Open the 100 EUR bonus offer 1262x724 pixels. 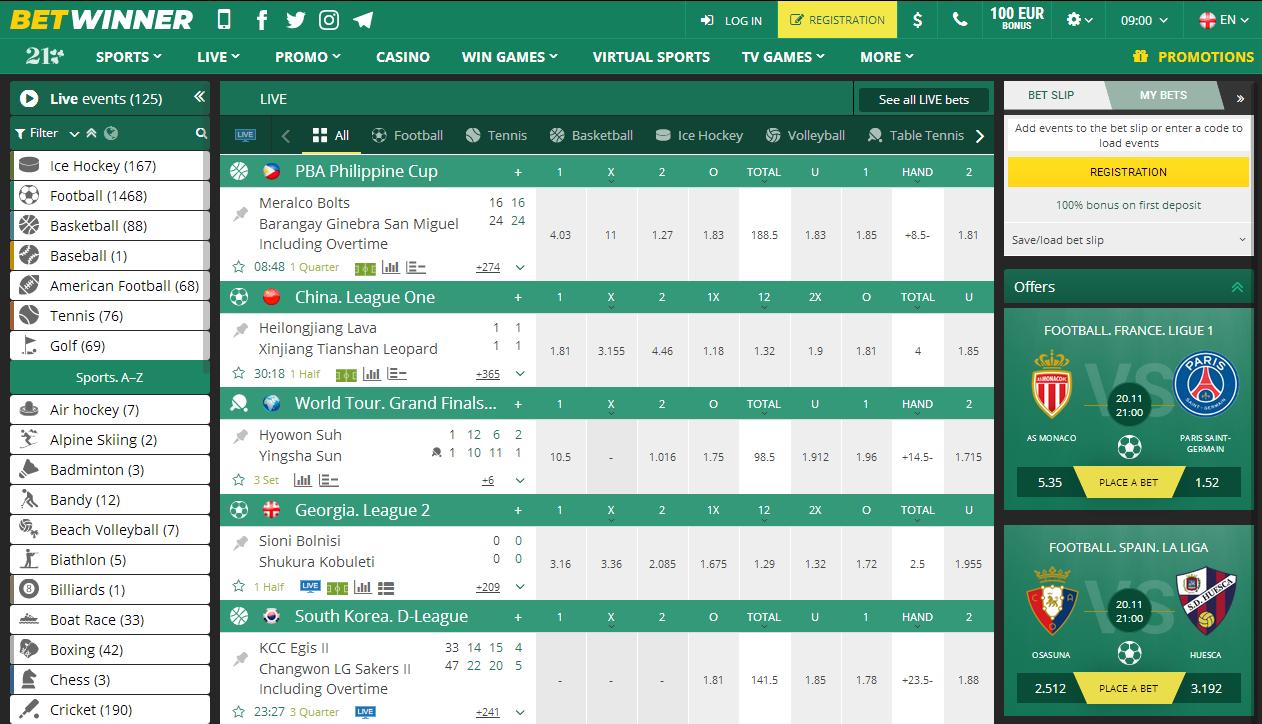point(1017,20)
